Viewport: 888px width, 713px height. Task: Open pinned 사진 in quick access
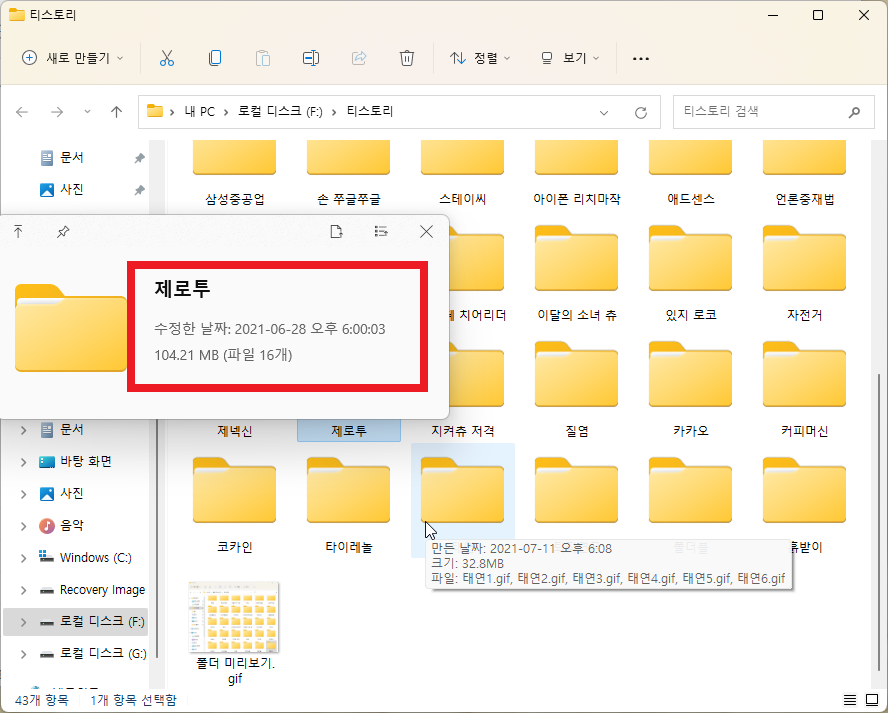click(71, 189)
